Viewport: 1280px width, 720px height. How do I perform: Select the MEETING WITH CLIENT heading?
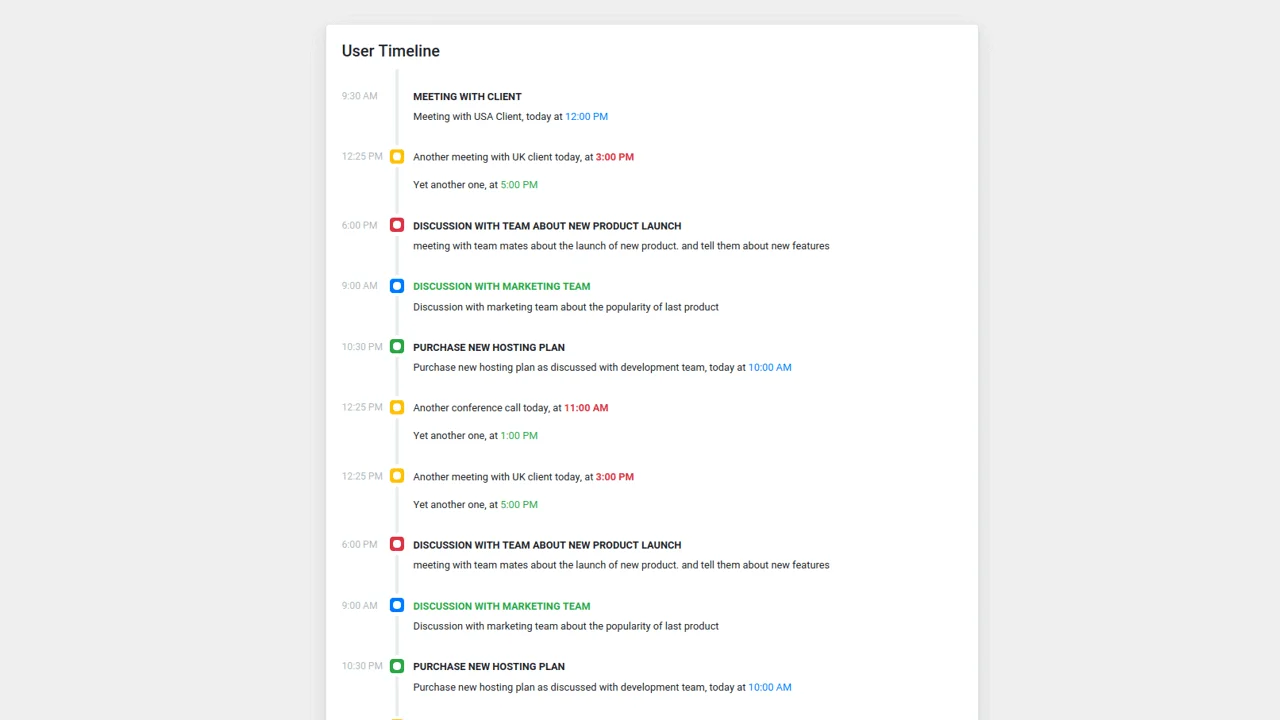click(467, 96)
